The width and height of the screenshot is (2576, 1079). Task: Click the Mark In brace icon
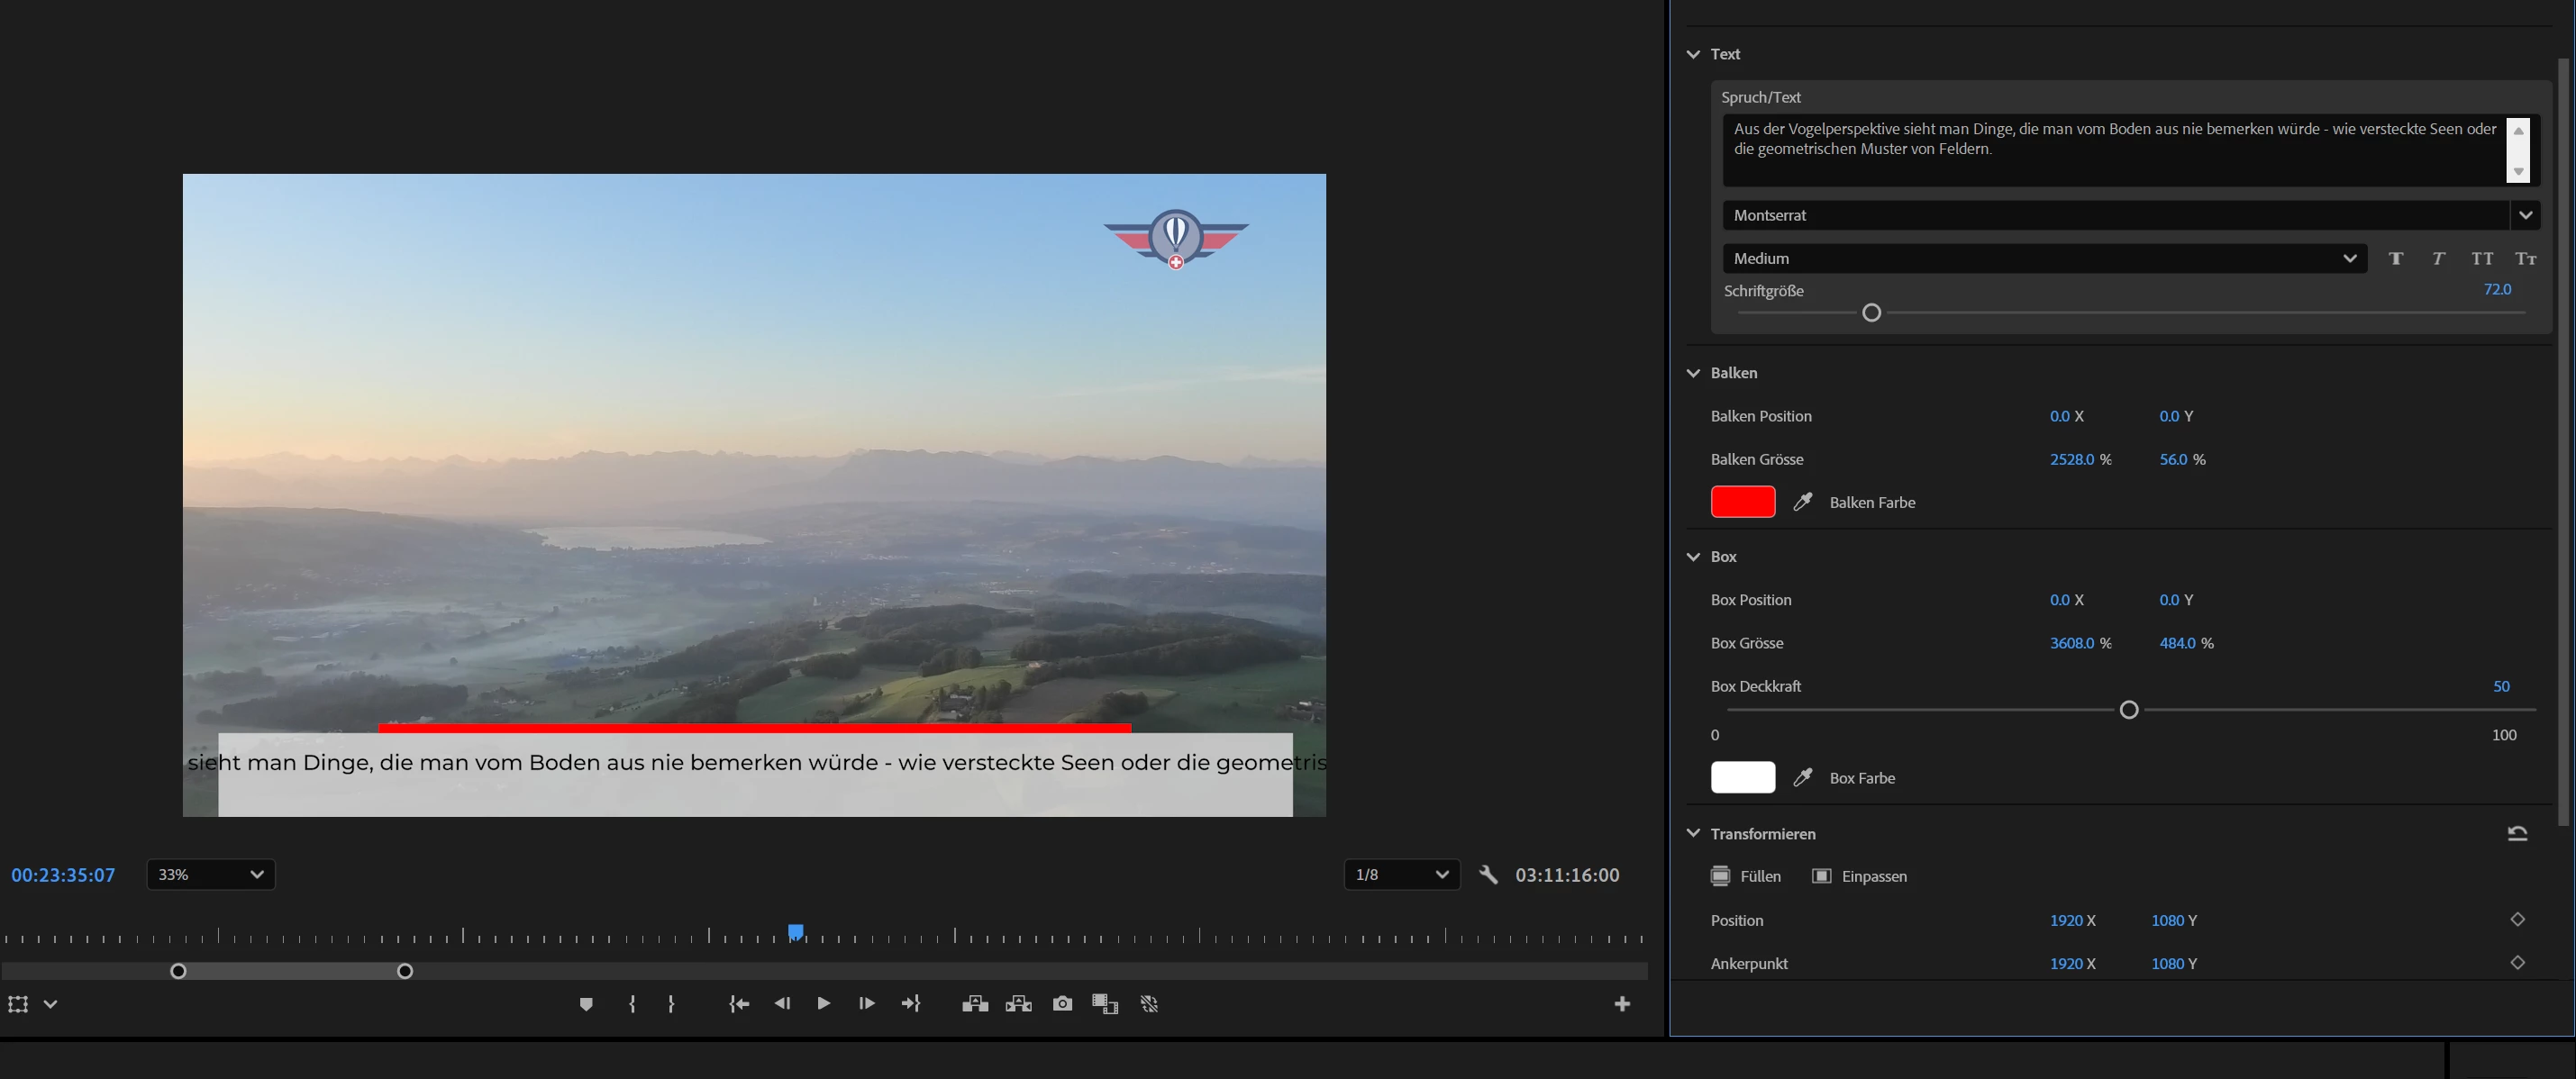pos(632,1004)
